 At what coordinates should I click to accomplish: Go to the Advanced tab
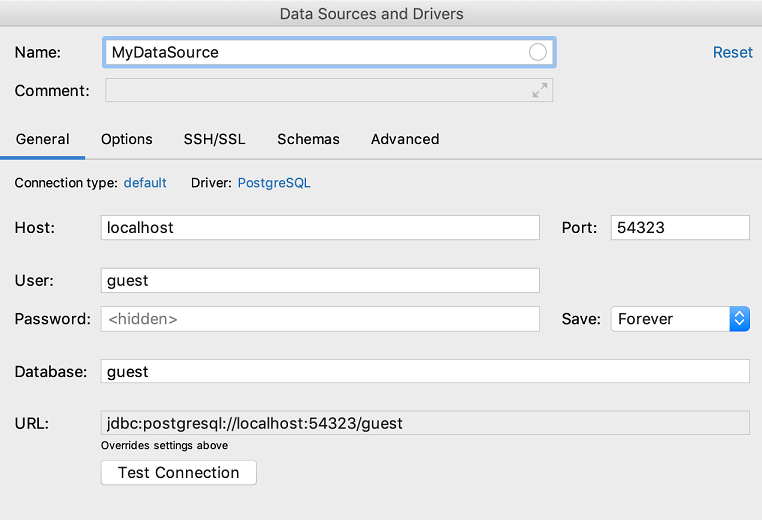tap(405, 139)
